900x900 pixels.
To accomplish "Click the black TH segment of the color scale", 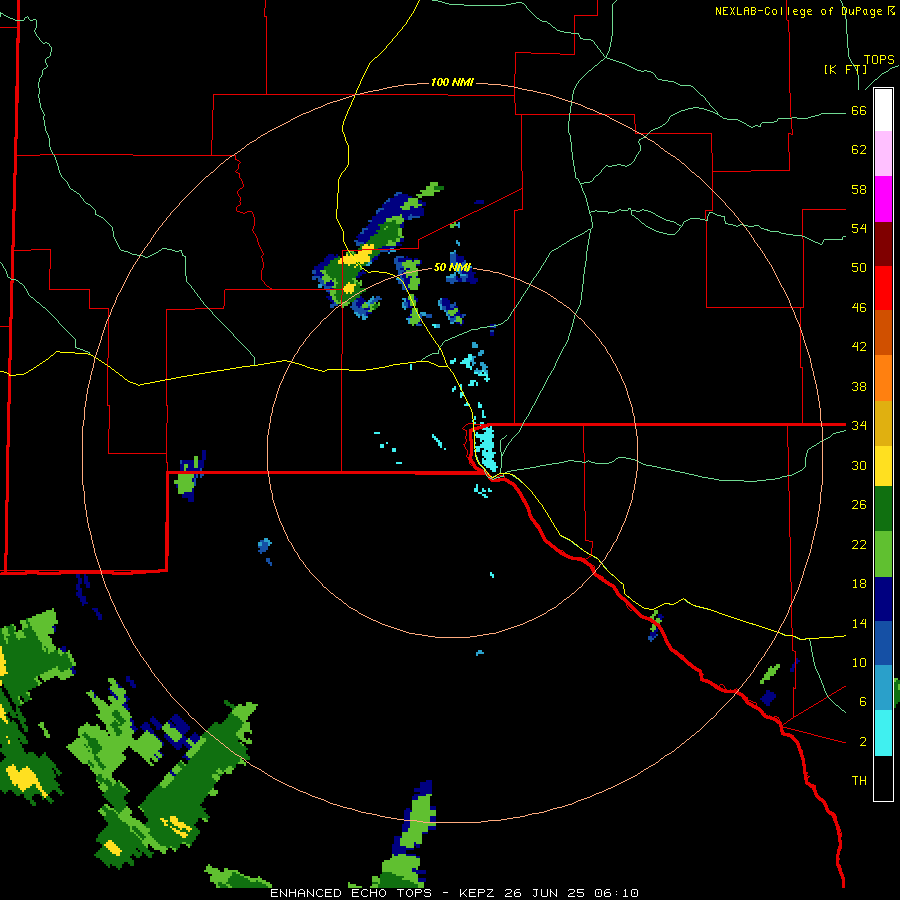I will click(883, 778).
